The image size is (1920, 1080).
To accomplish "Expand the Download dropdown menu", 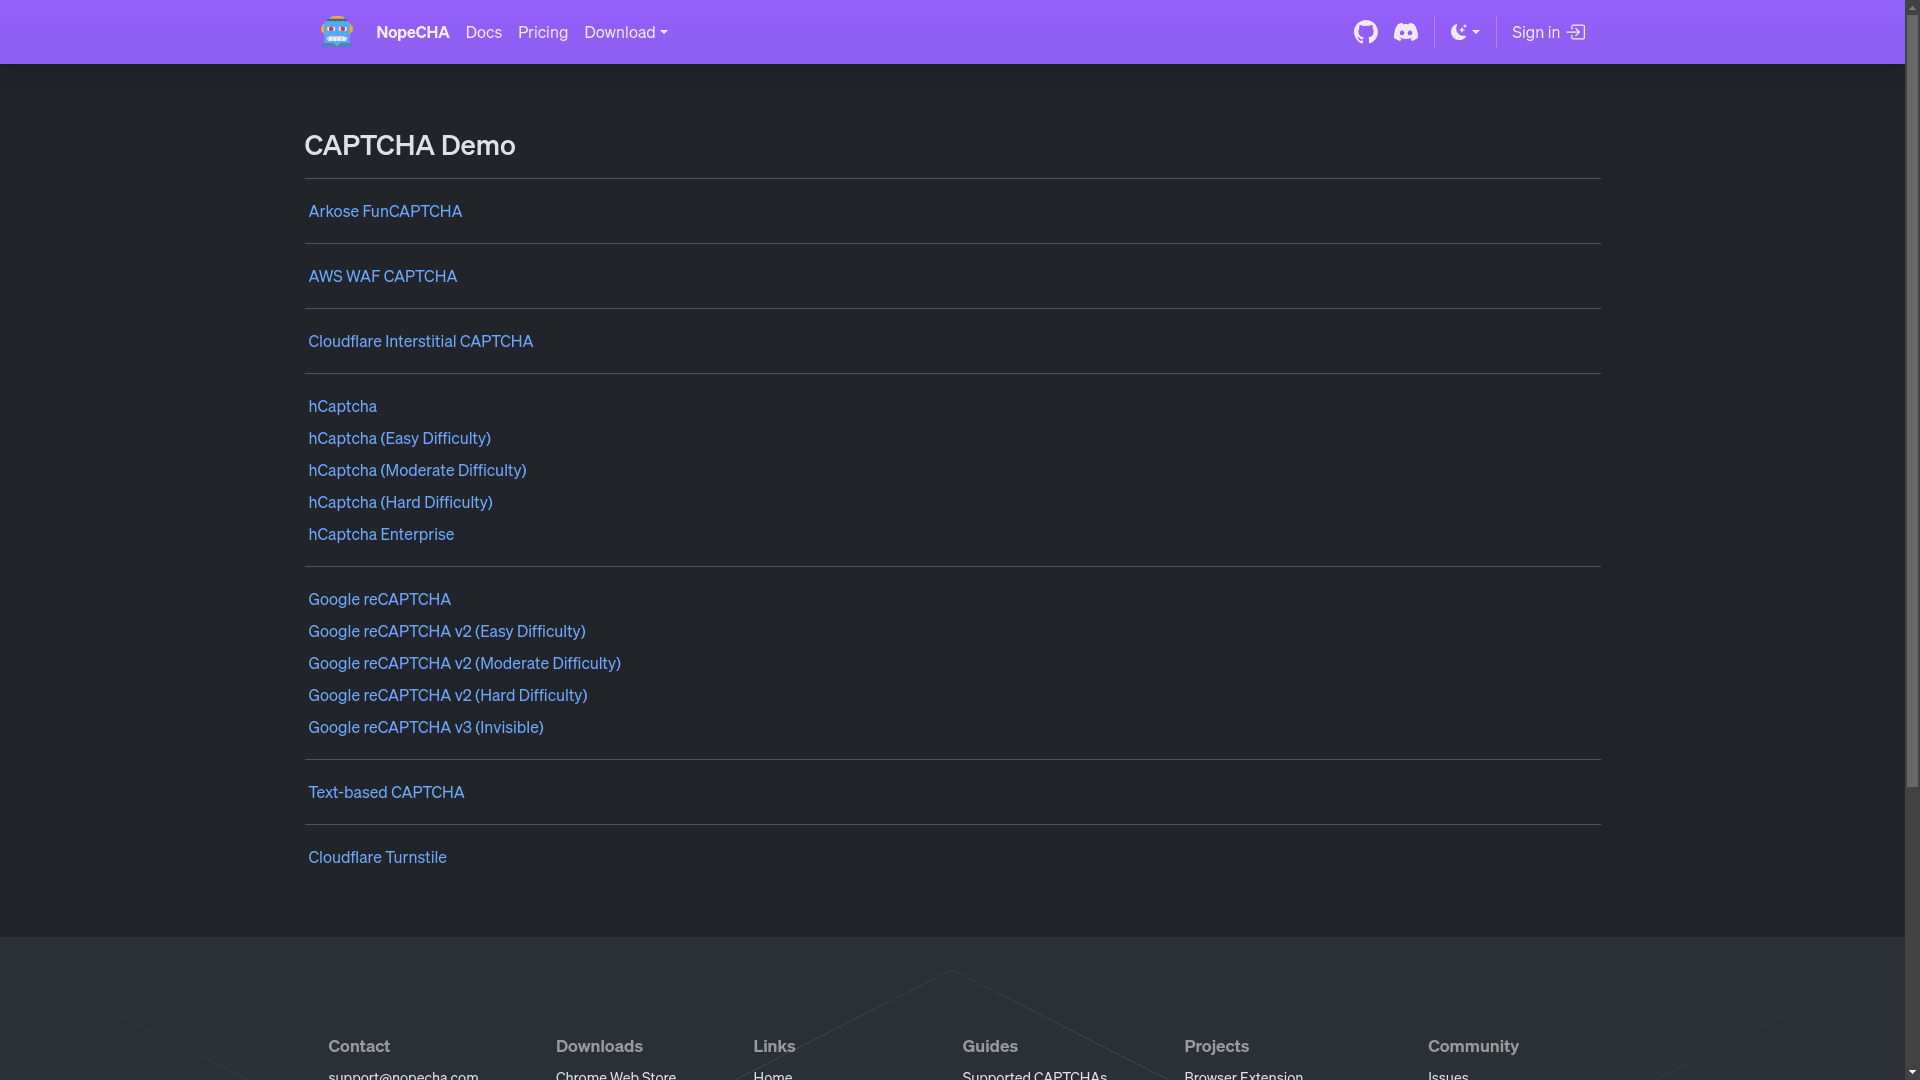I will click(626, 32).
